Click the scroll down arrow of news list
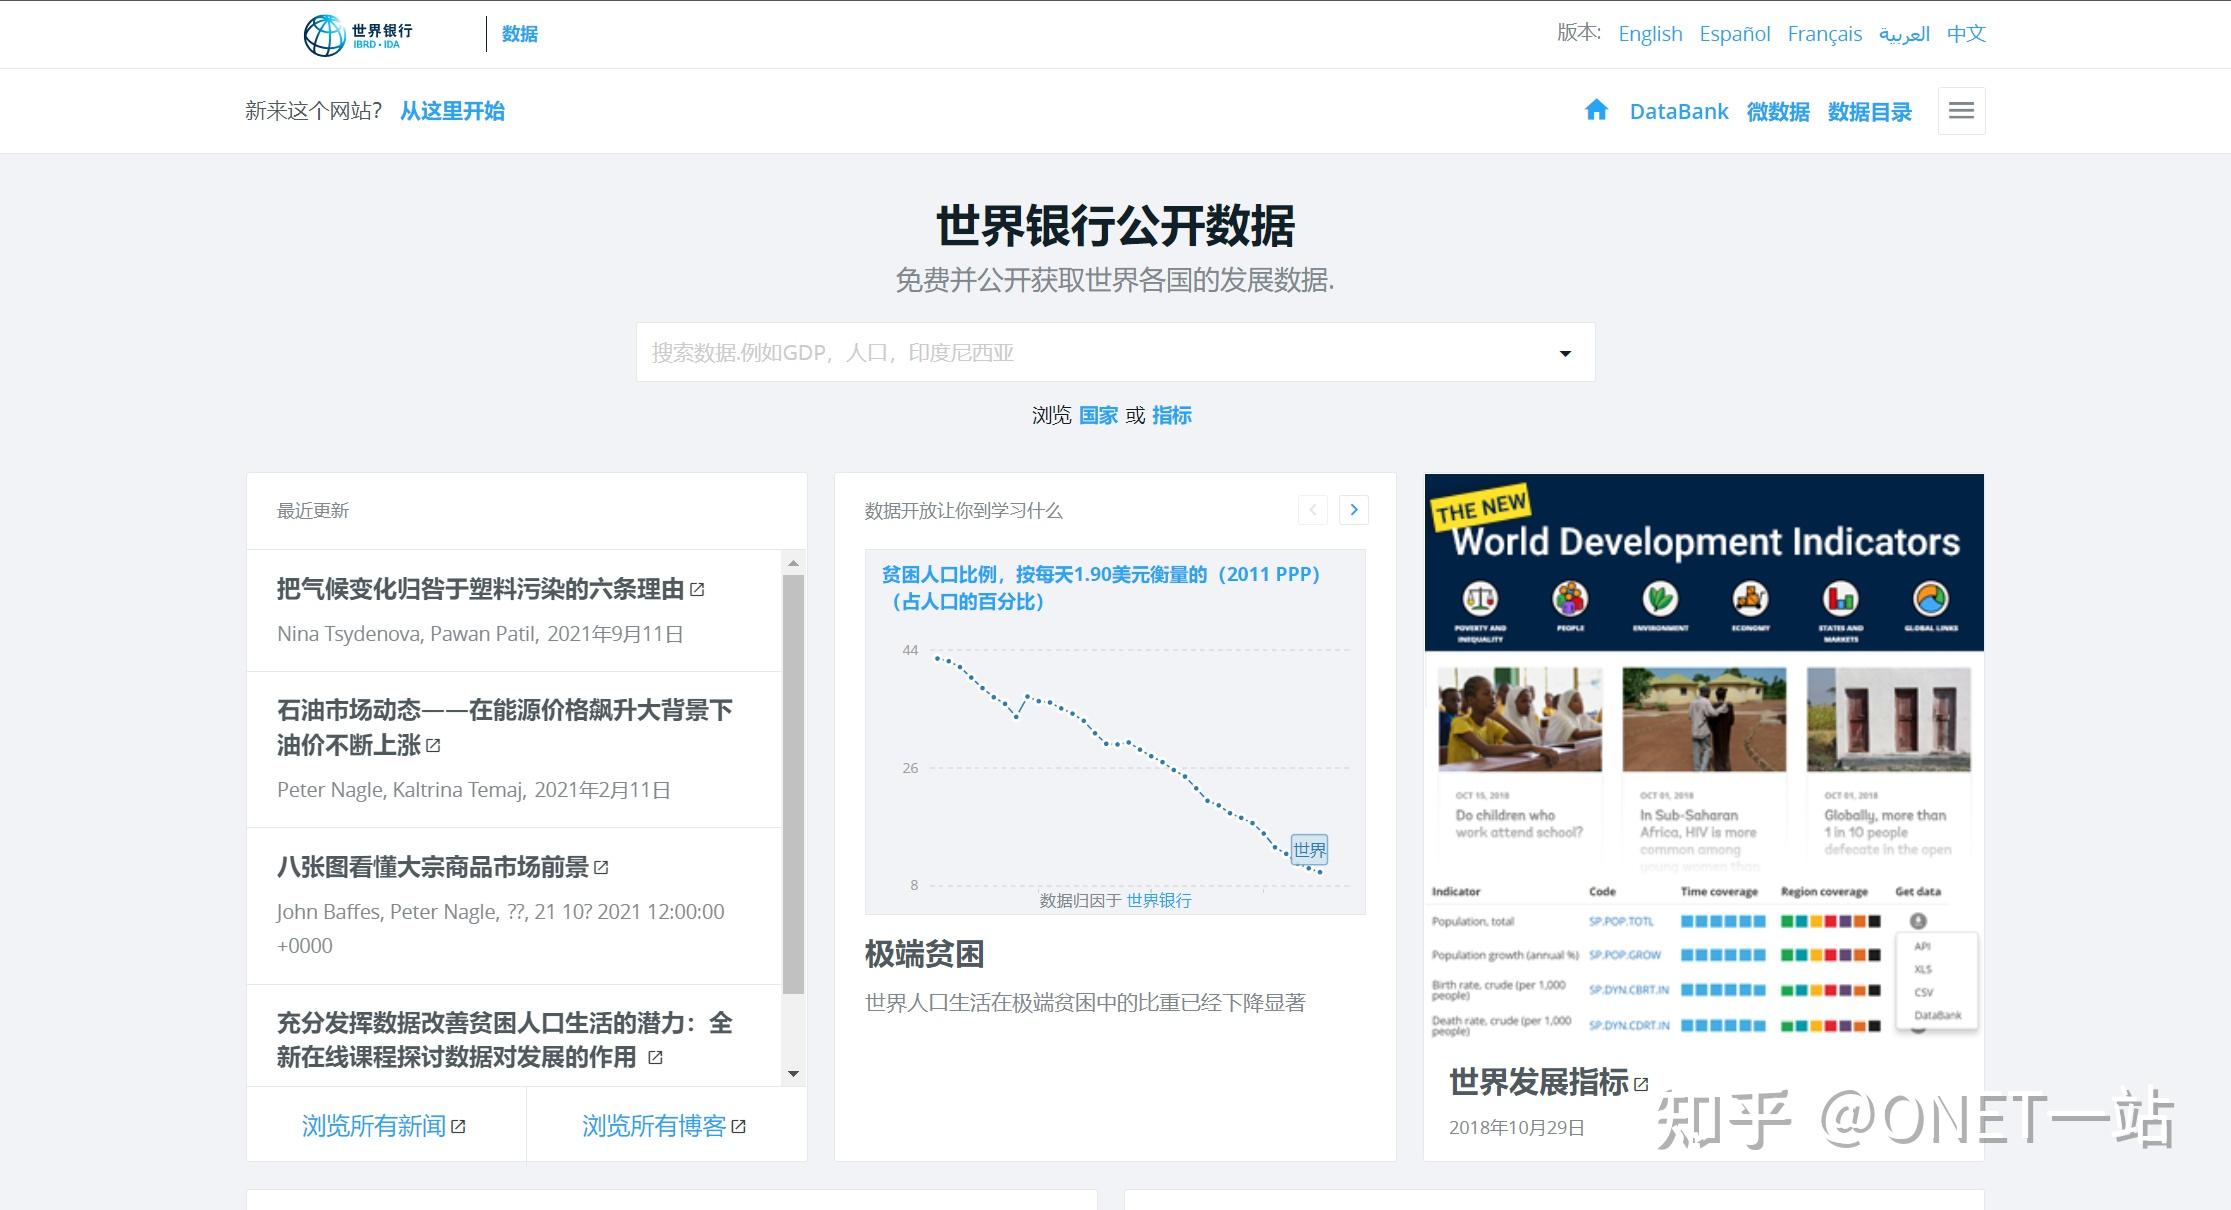 [793, 1074]
